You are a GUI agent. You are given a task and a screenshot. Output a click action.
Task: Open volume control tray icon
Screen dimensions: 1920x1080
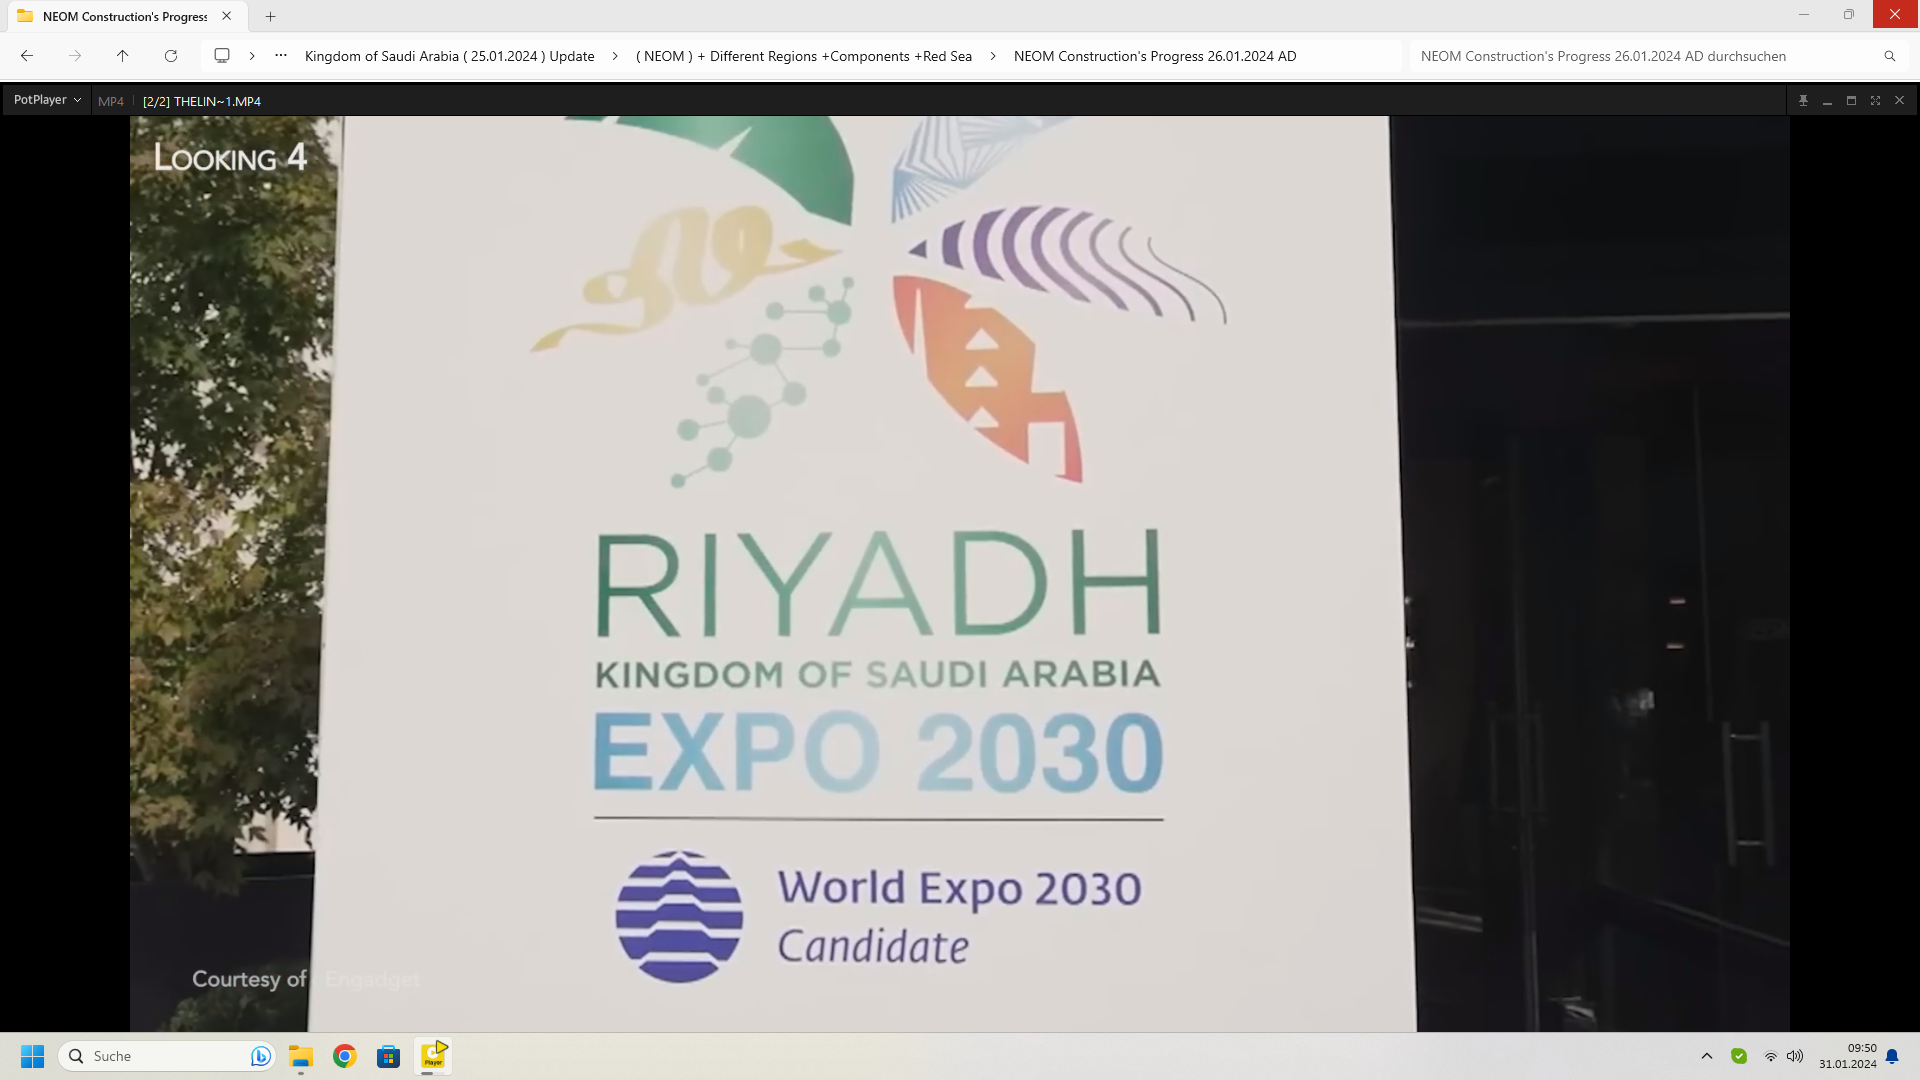[x=1795, y=1056]
